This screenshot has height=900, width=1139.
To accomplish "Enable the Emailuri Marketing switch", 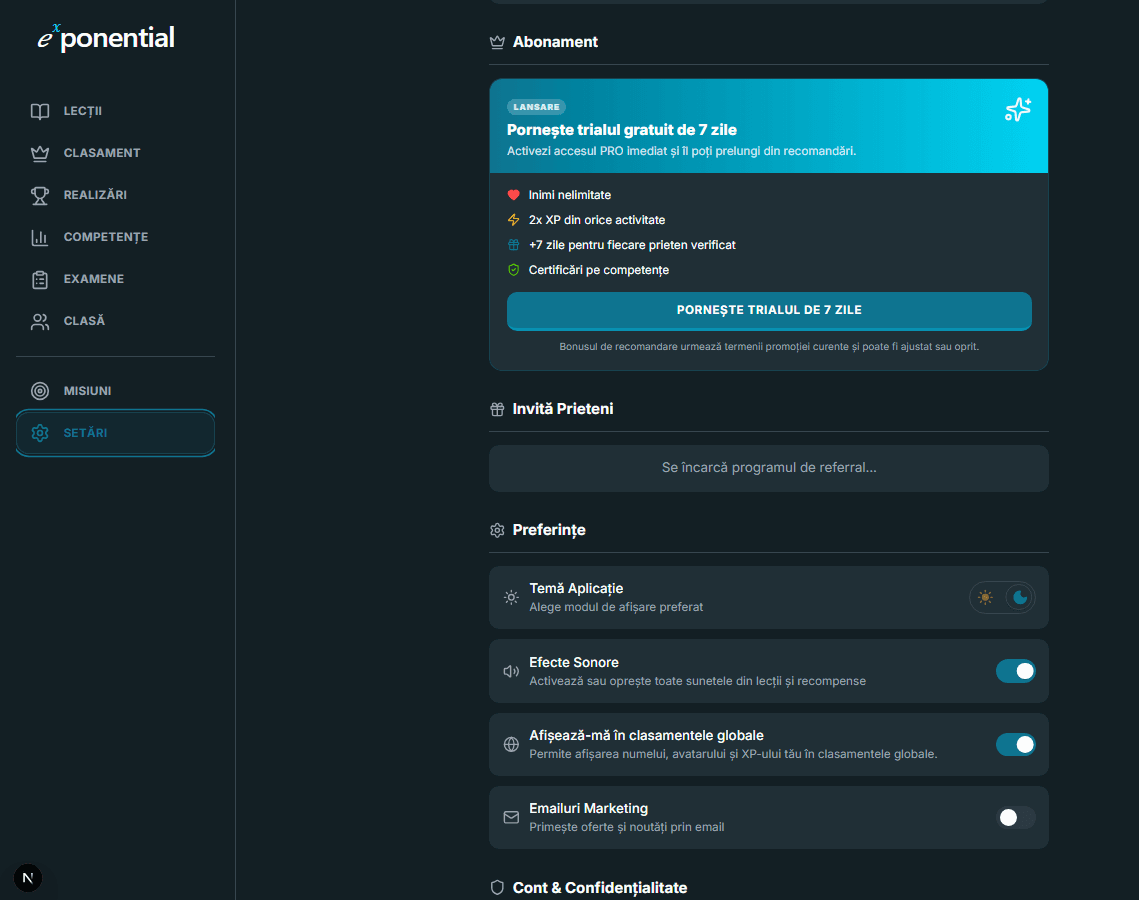I will 1016,818.
